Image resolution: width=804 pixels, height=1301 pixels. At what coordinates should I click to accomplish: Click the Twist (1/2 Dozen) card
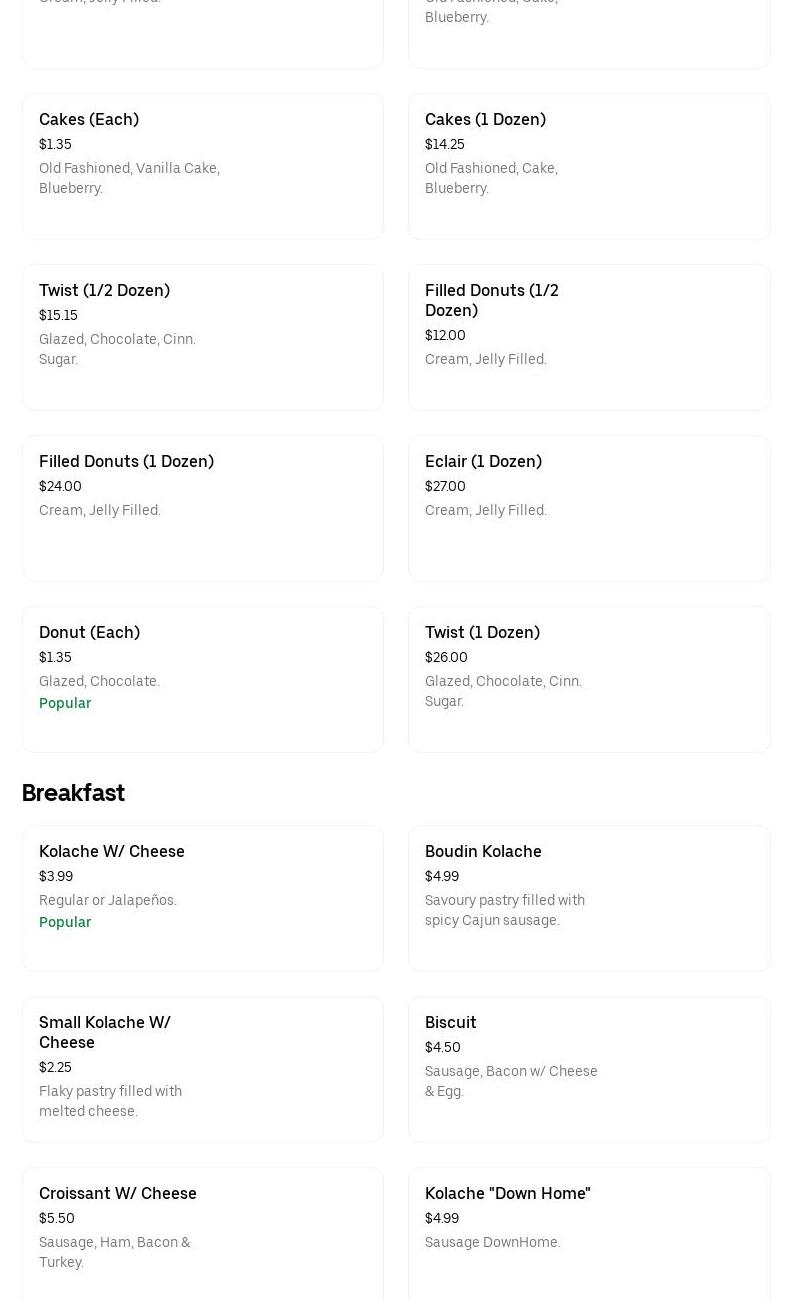click(x=202, y=337)
